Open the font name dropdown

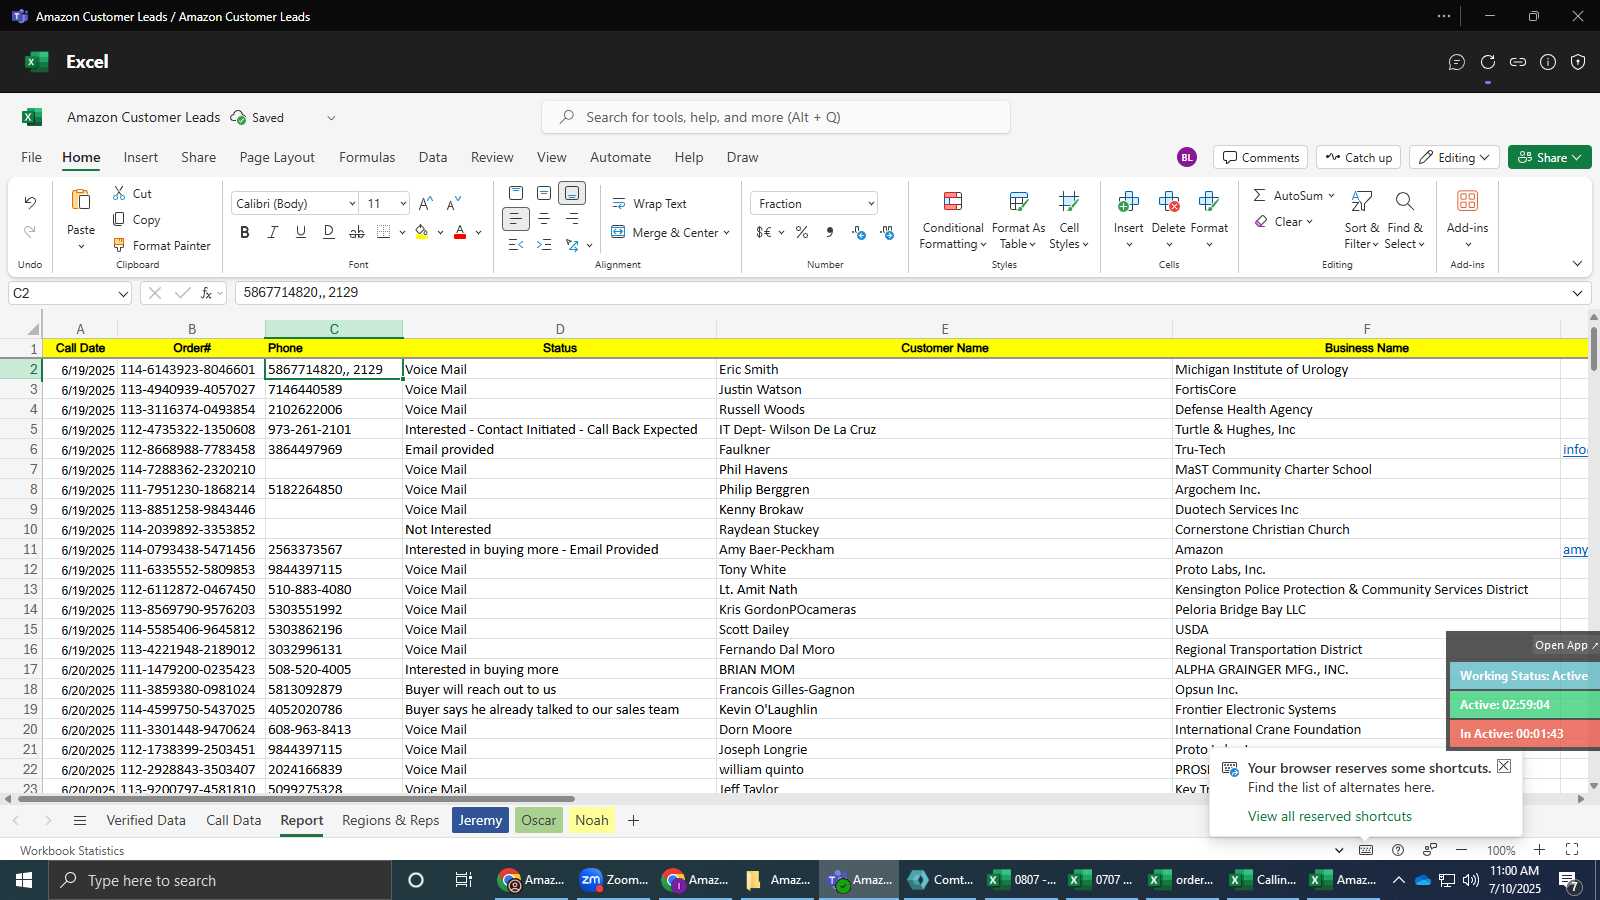[x=352, y=204]
